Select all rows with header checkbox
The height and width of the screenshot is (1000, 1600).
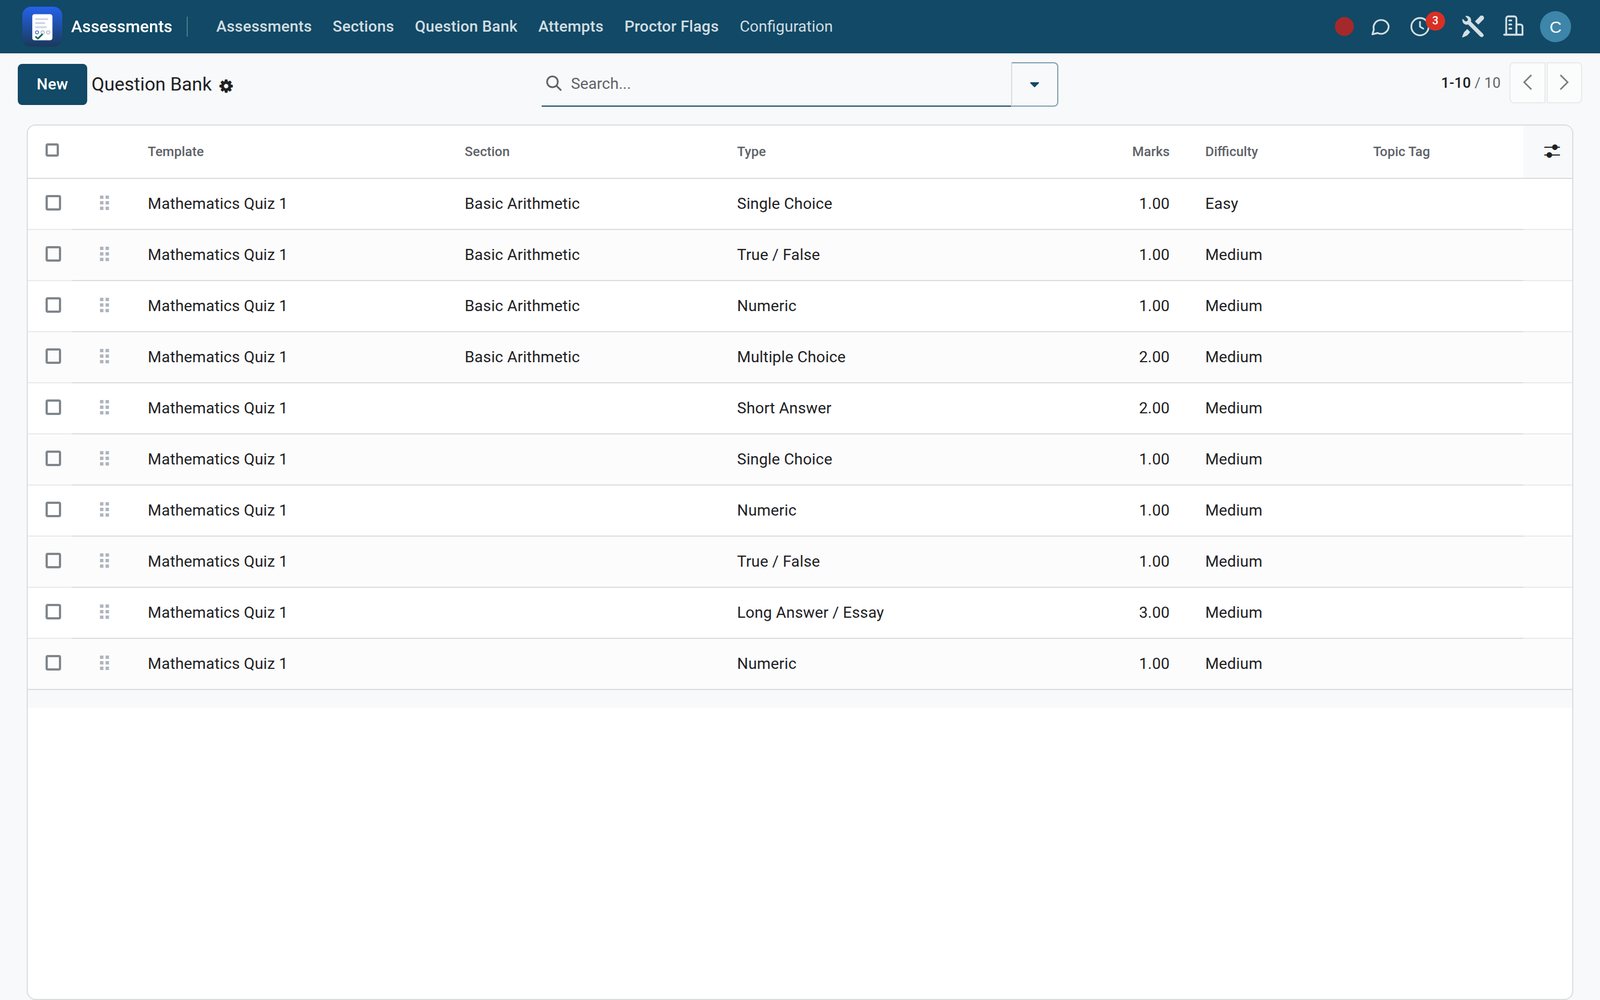[52, 150]
